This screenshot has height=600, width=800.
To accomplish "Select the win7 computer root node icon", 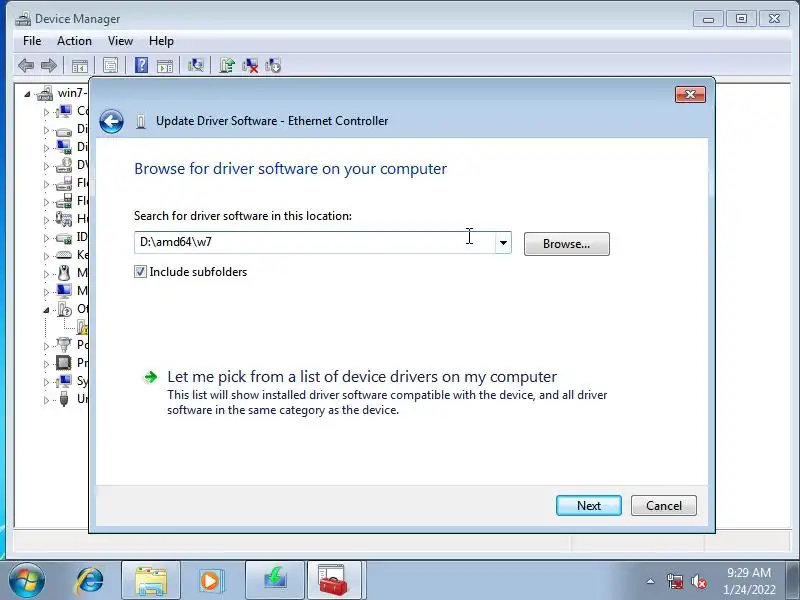I will click(x=45, y=93).
